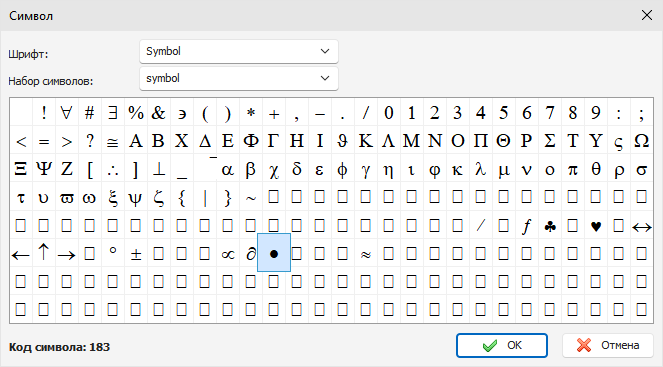Viewport: 663px width, 367px height.
Task: Close the Символ dialog window
Action: pyautogui.click(x=647, y=15)
